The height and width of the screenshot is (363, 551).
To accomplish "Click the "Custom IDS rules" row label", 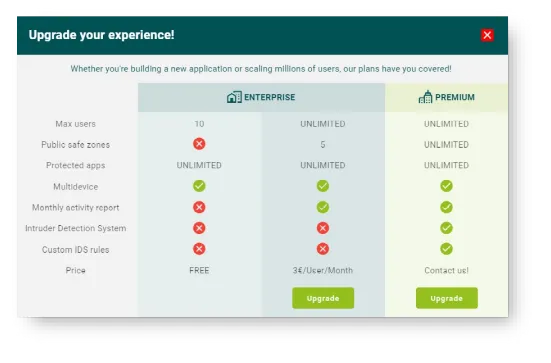I will click(76, 249).
